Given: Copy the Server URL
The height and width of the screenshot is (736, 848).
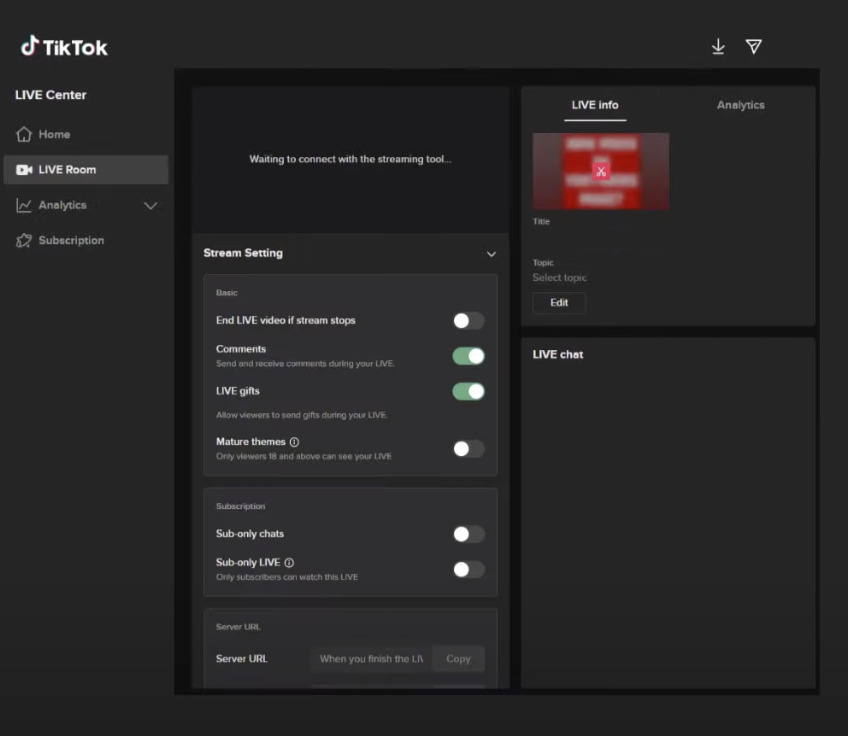Looking at the screenshot, I should 458,658.
